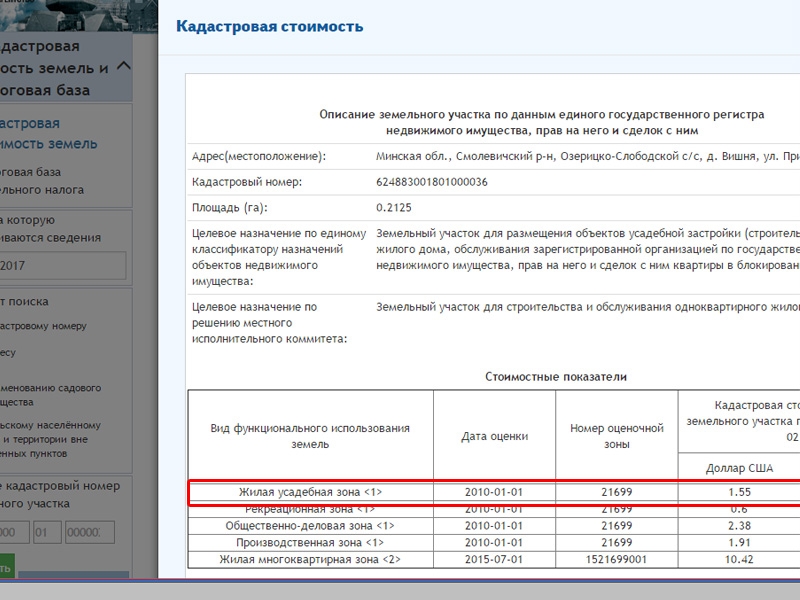Click the last cadastral number input field
Viewport: 800px width, 600px height.
coord(90,533)
